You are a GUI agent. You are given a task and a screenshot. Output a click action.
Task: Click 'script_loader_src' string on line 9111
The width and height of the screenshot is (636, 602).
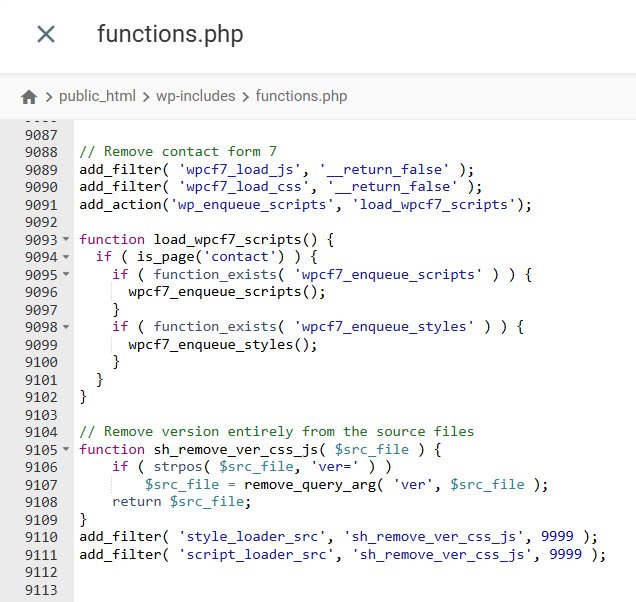coord(256,555)
